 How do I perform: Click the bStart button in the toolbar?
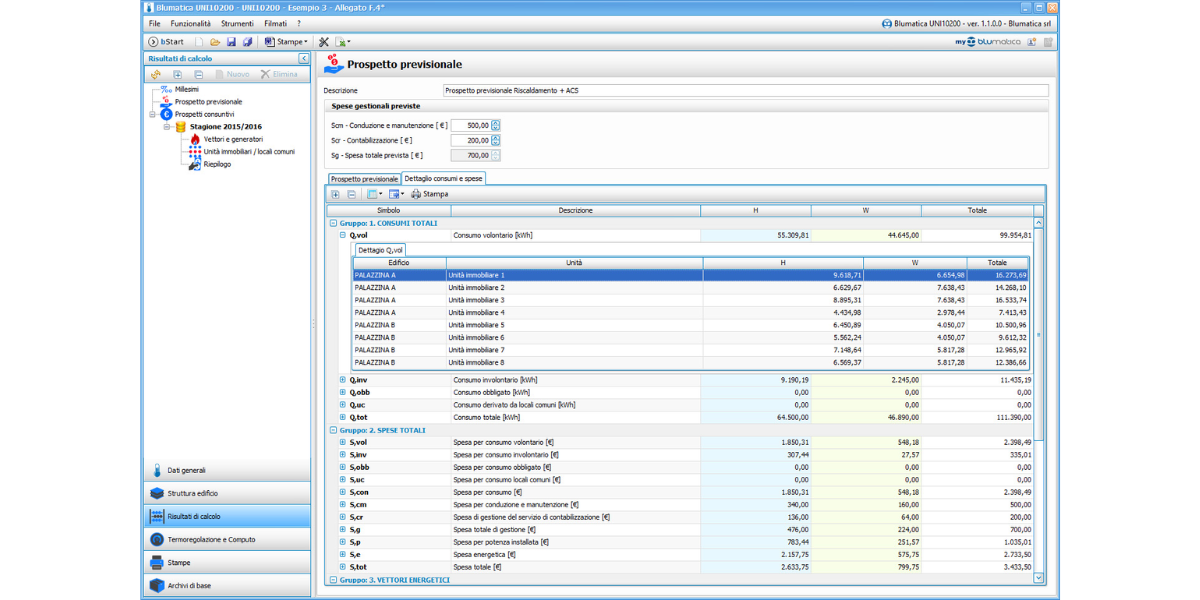[x=167, y=42]
